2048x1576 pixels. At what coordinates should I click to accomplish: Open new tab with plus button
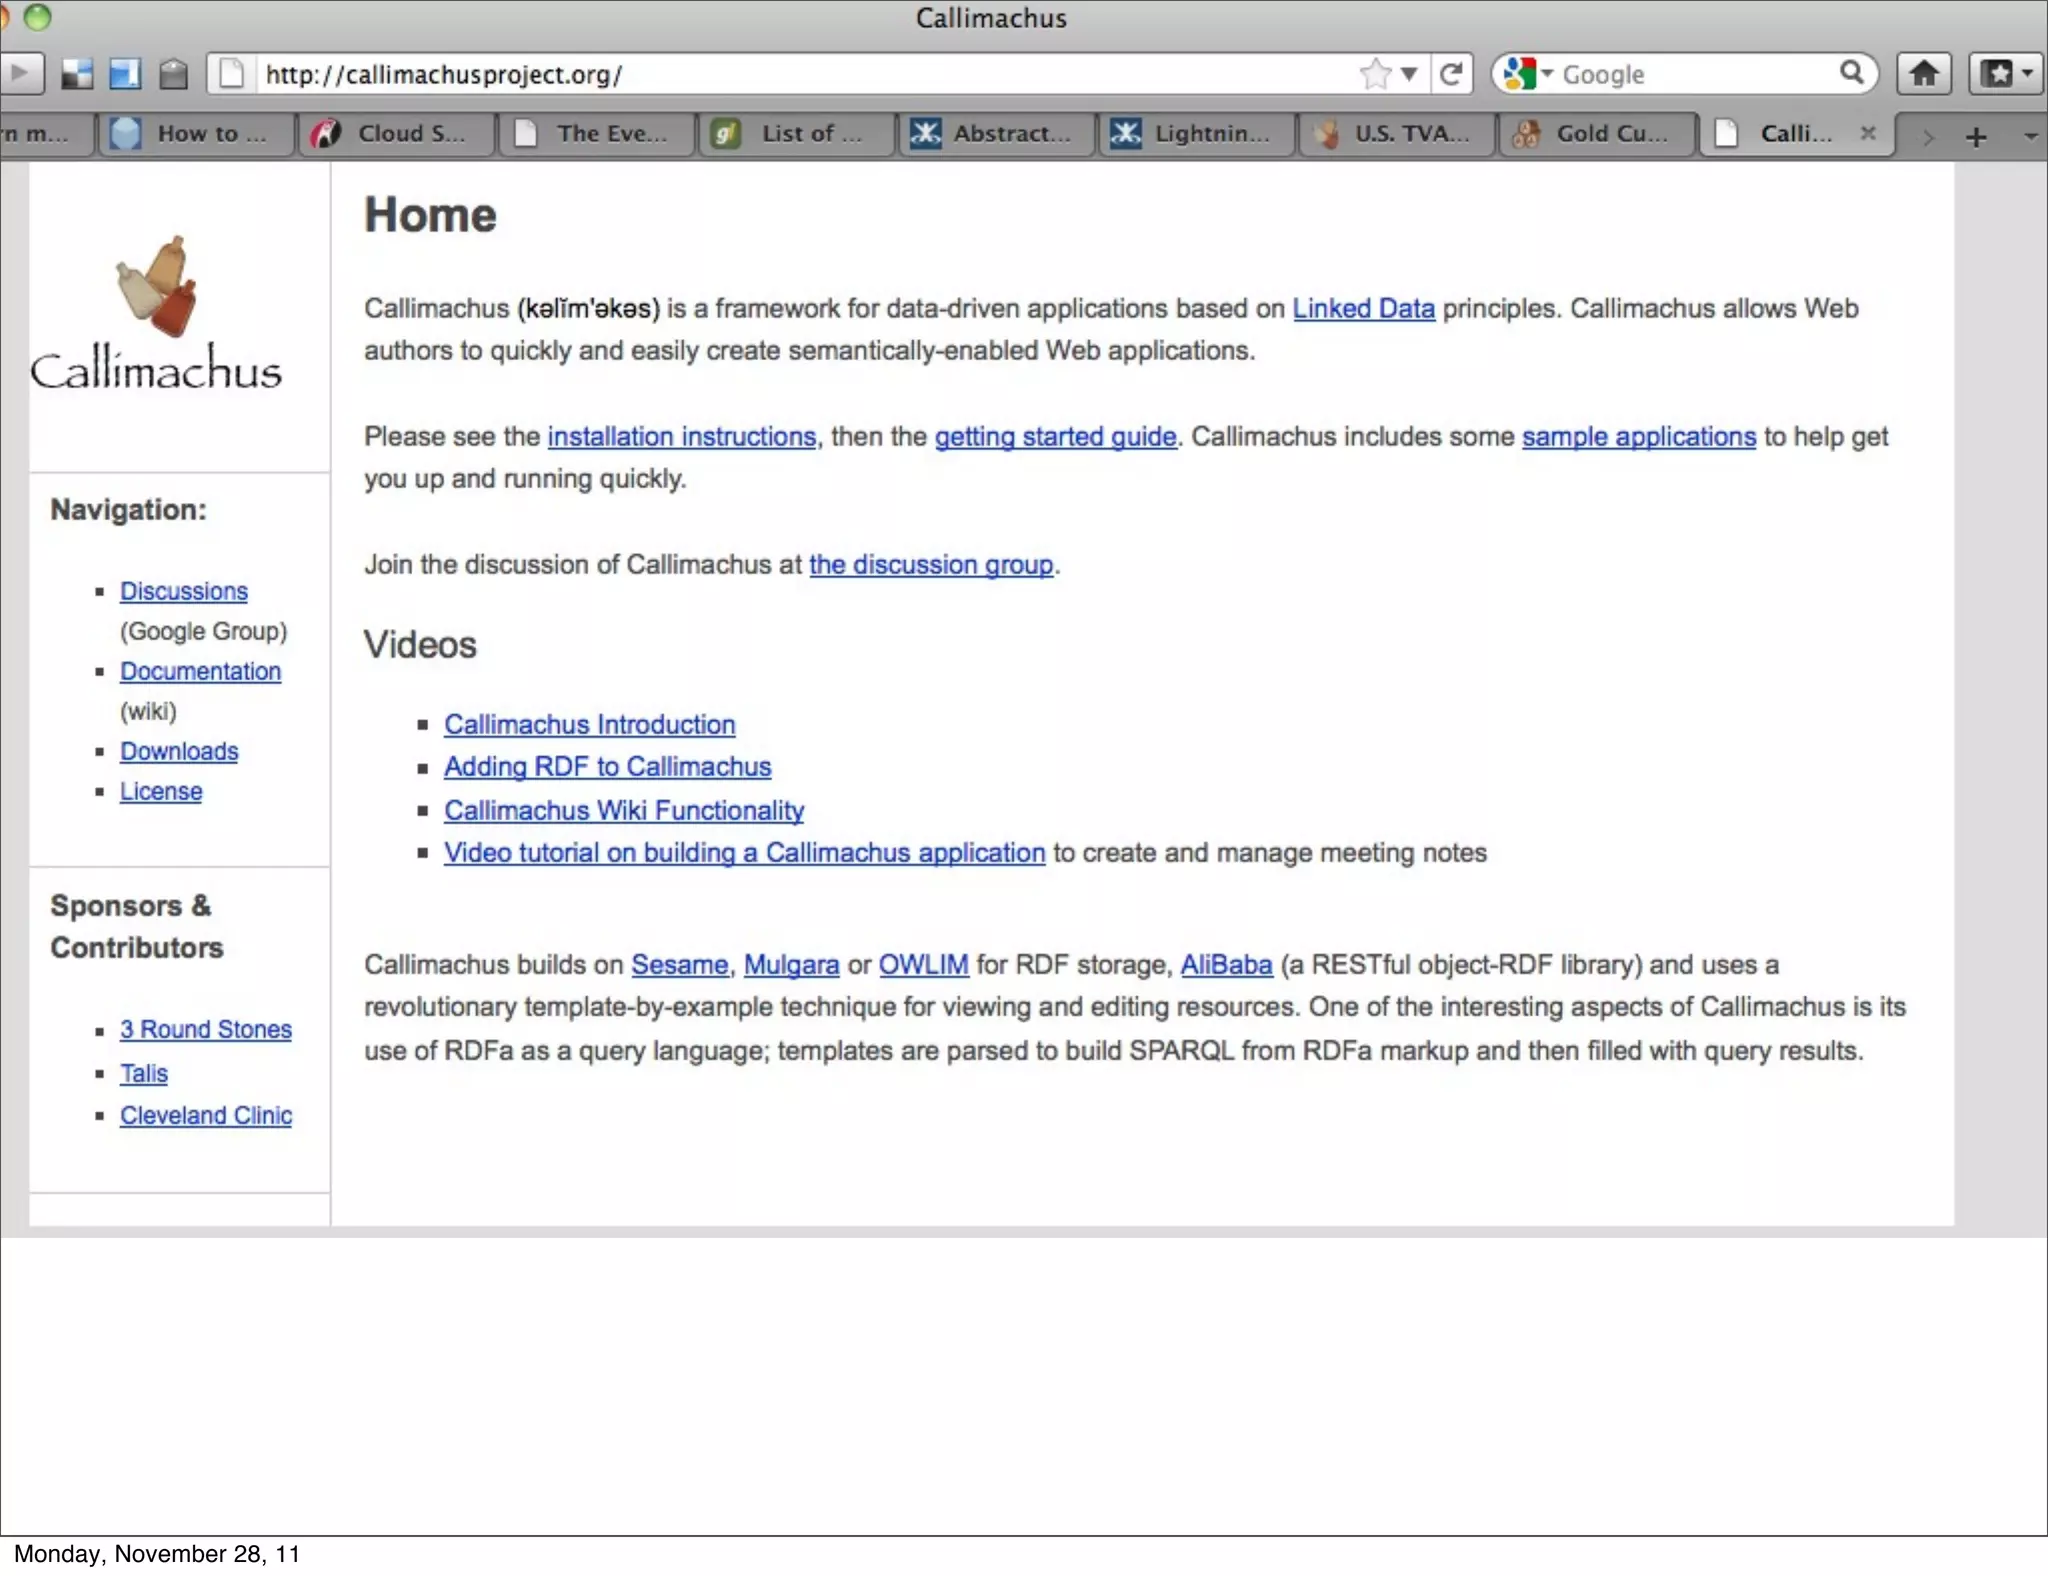tap(1976, 136)
